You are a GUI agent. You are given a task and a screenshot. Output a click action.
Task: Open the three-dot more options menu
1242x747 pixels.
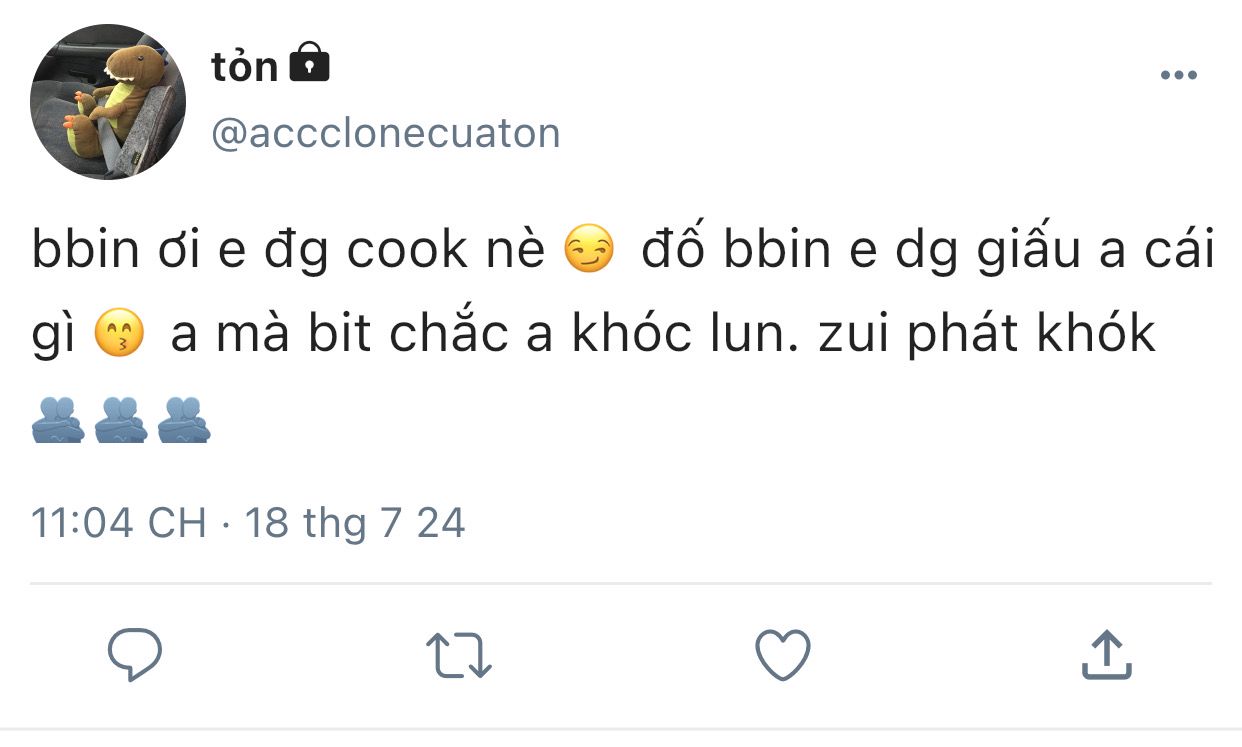point(1178,75)
